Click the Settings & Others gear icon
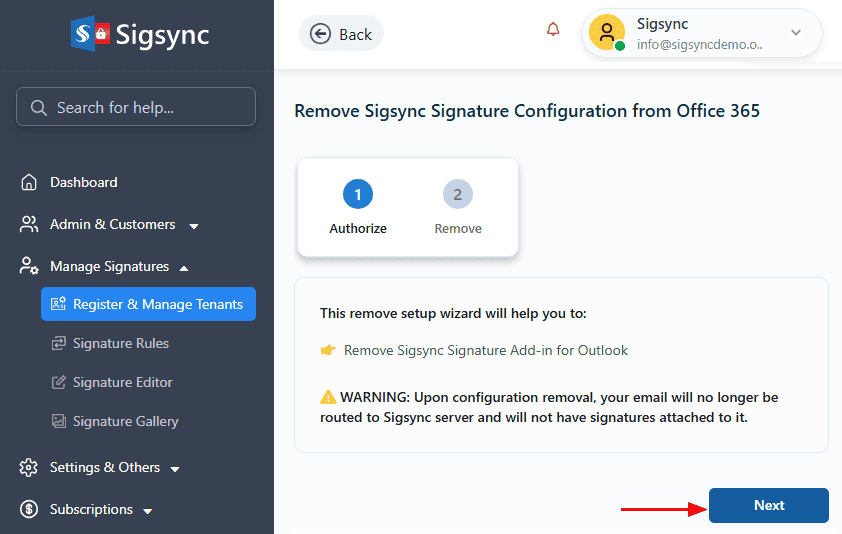842x534 pixels. 29,467
